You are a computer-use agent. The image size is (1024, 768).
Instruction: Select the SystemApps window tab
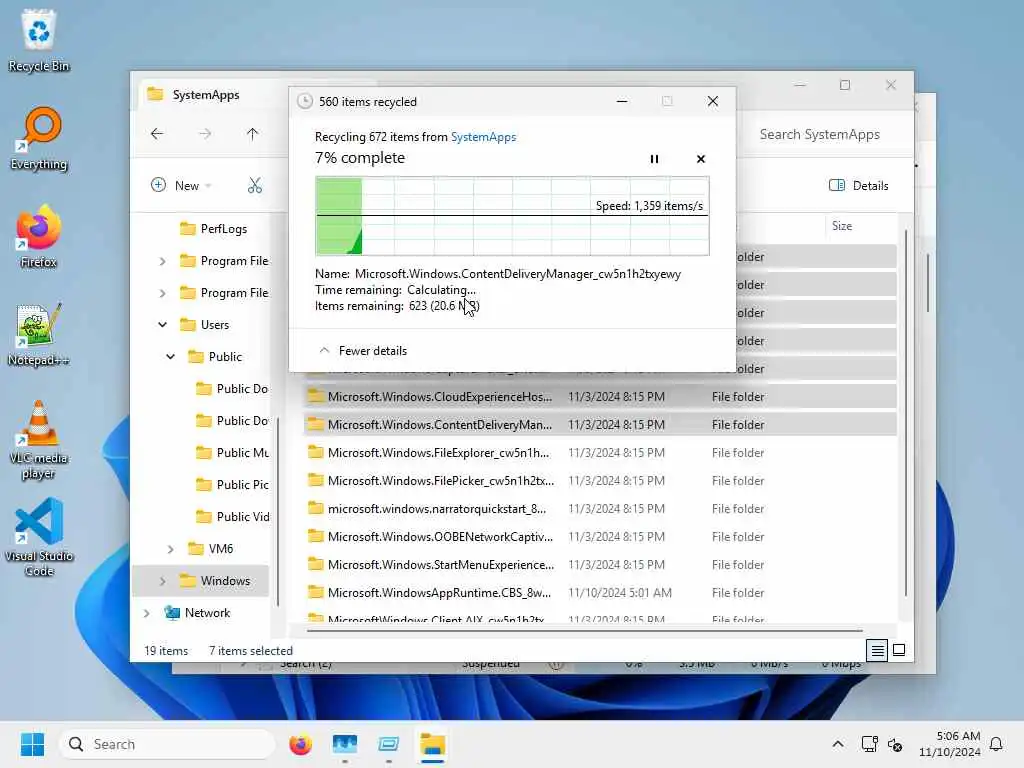pos(206,95)
